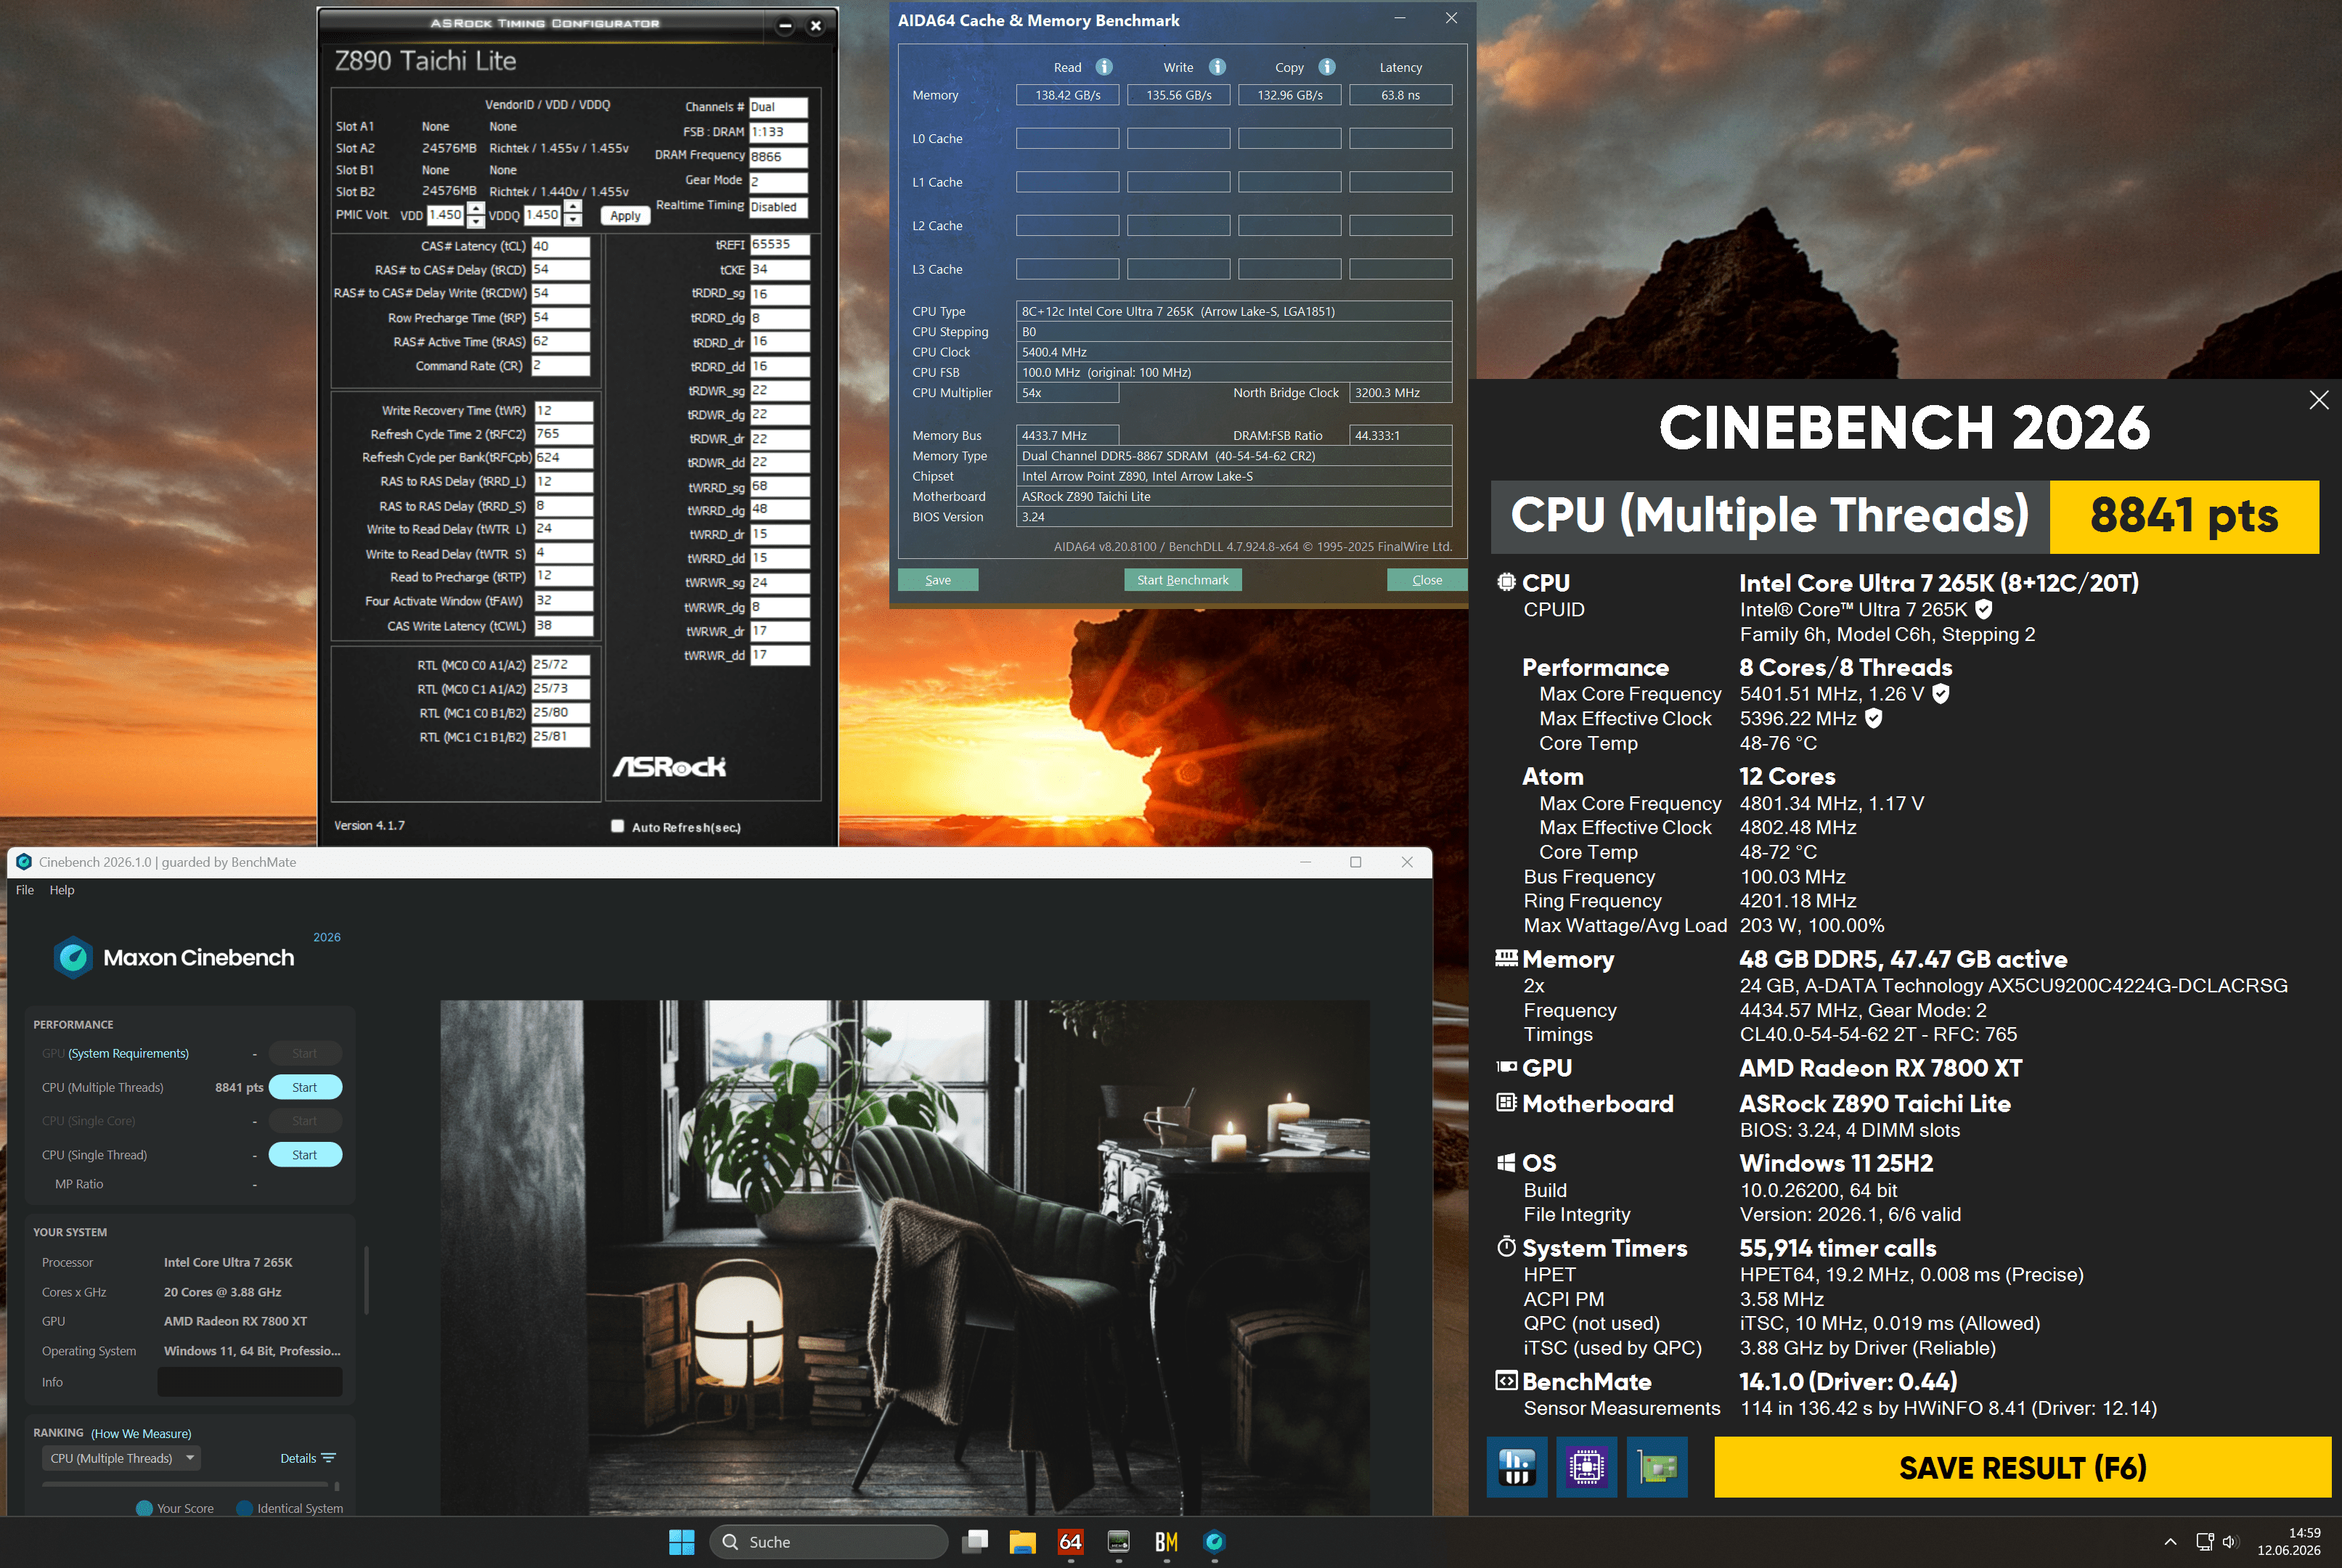Click the verified shield beside Max Effective Clock

pos(1874,718)
